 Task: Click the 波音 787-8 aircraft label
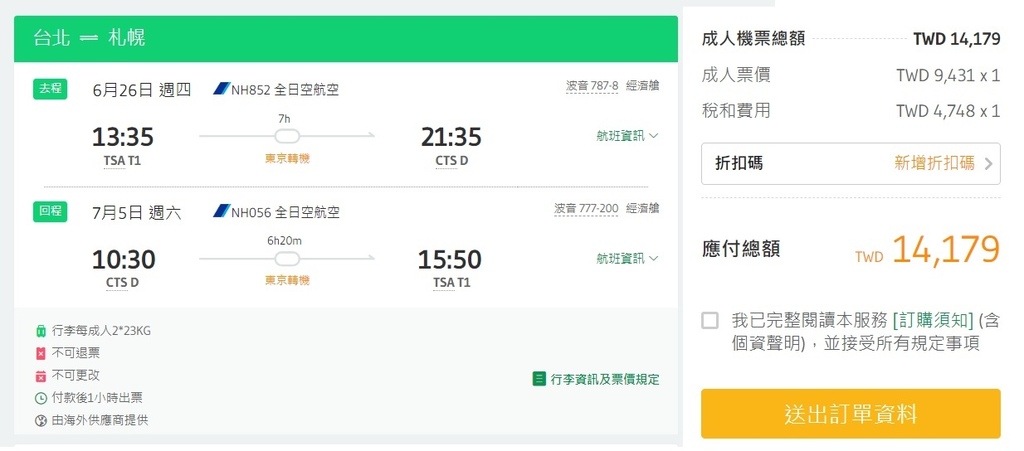[592, 86]
